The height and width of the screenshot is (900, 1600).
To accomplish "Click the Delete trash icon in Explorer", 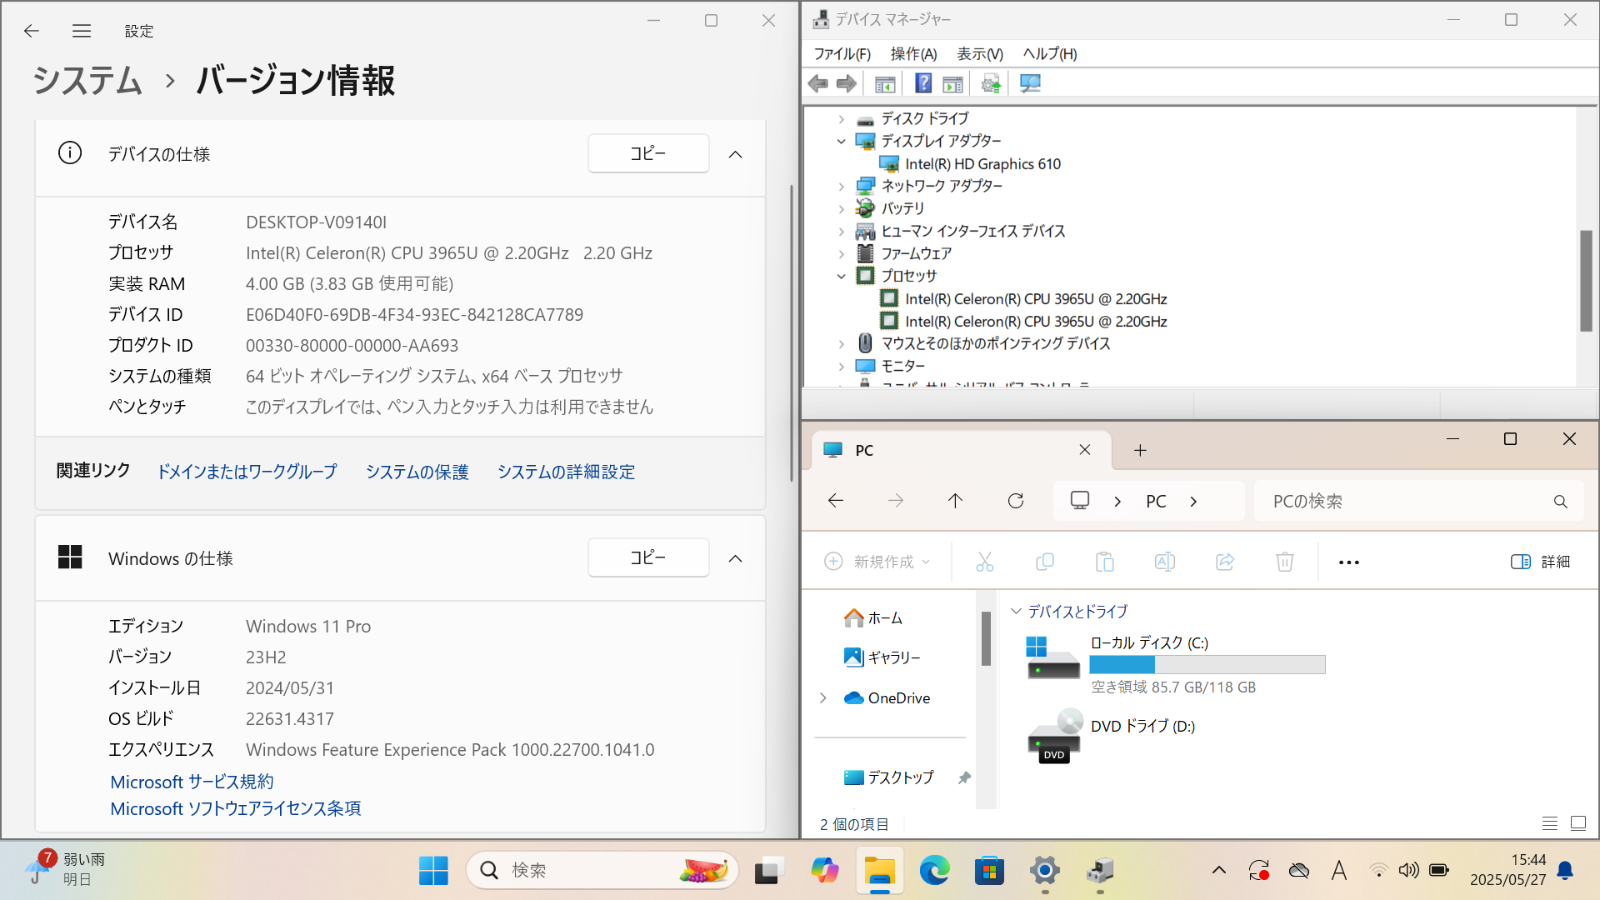I will [1285, 562].
